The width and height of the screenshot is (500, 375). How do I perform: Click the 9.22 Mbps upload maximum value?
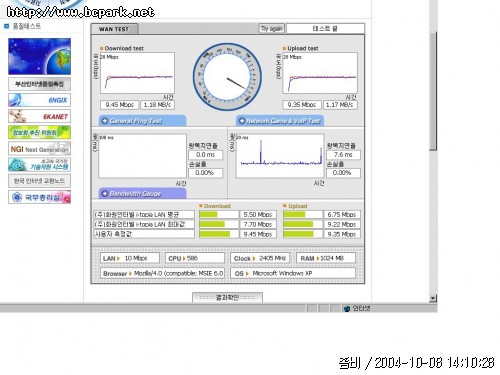click(x=342, y=224)
